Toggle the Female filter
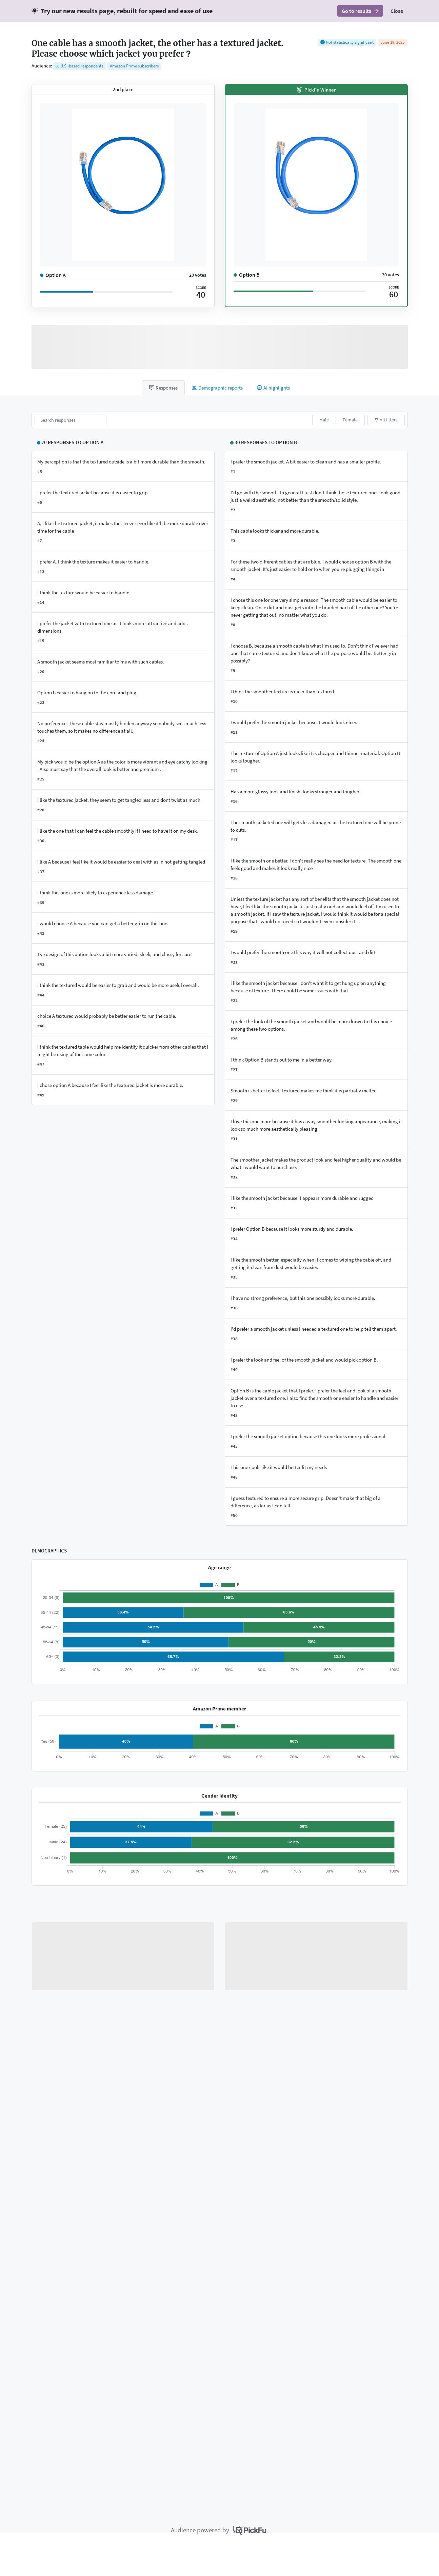This screenshot has height=2576, width=439. (x=350, y=420)
